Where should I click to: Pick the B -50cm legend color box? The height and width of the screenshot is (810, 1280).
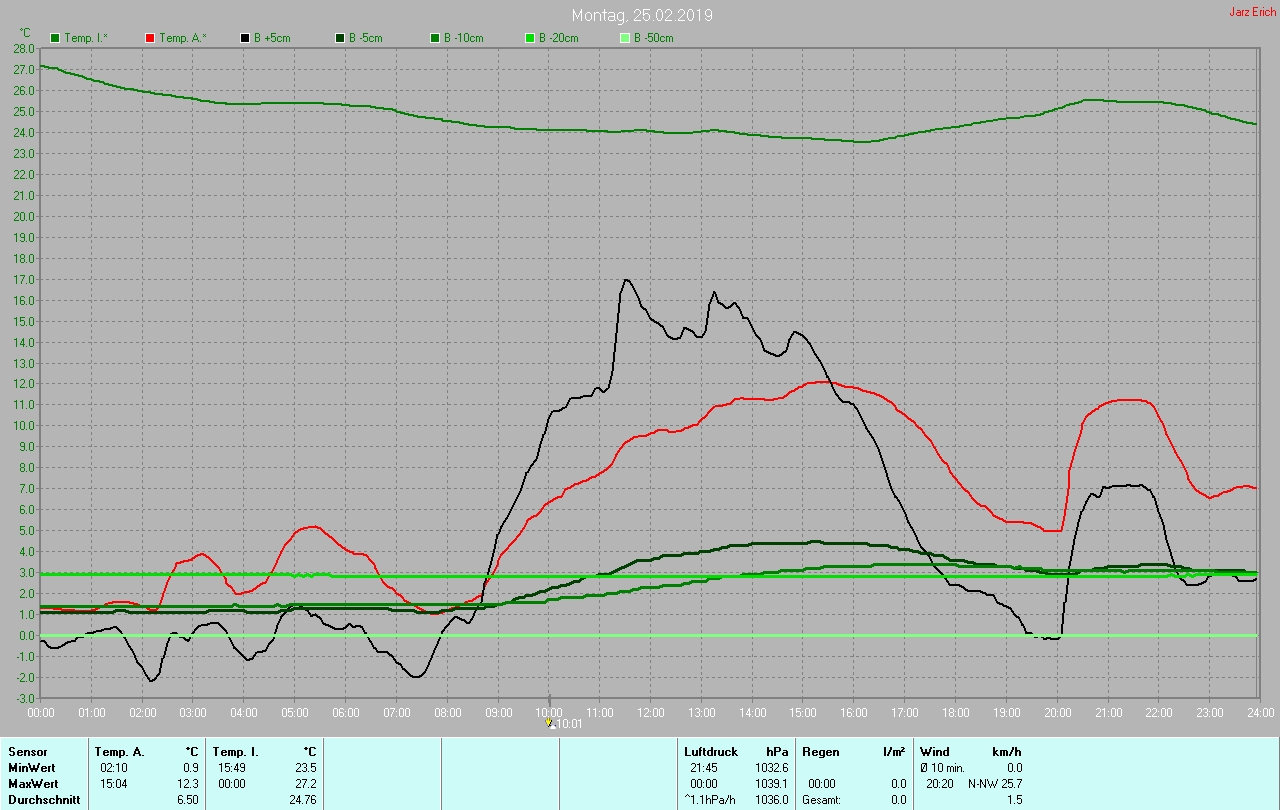pos(625,38)
